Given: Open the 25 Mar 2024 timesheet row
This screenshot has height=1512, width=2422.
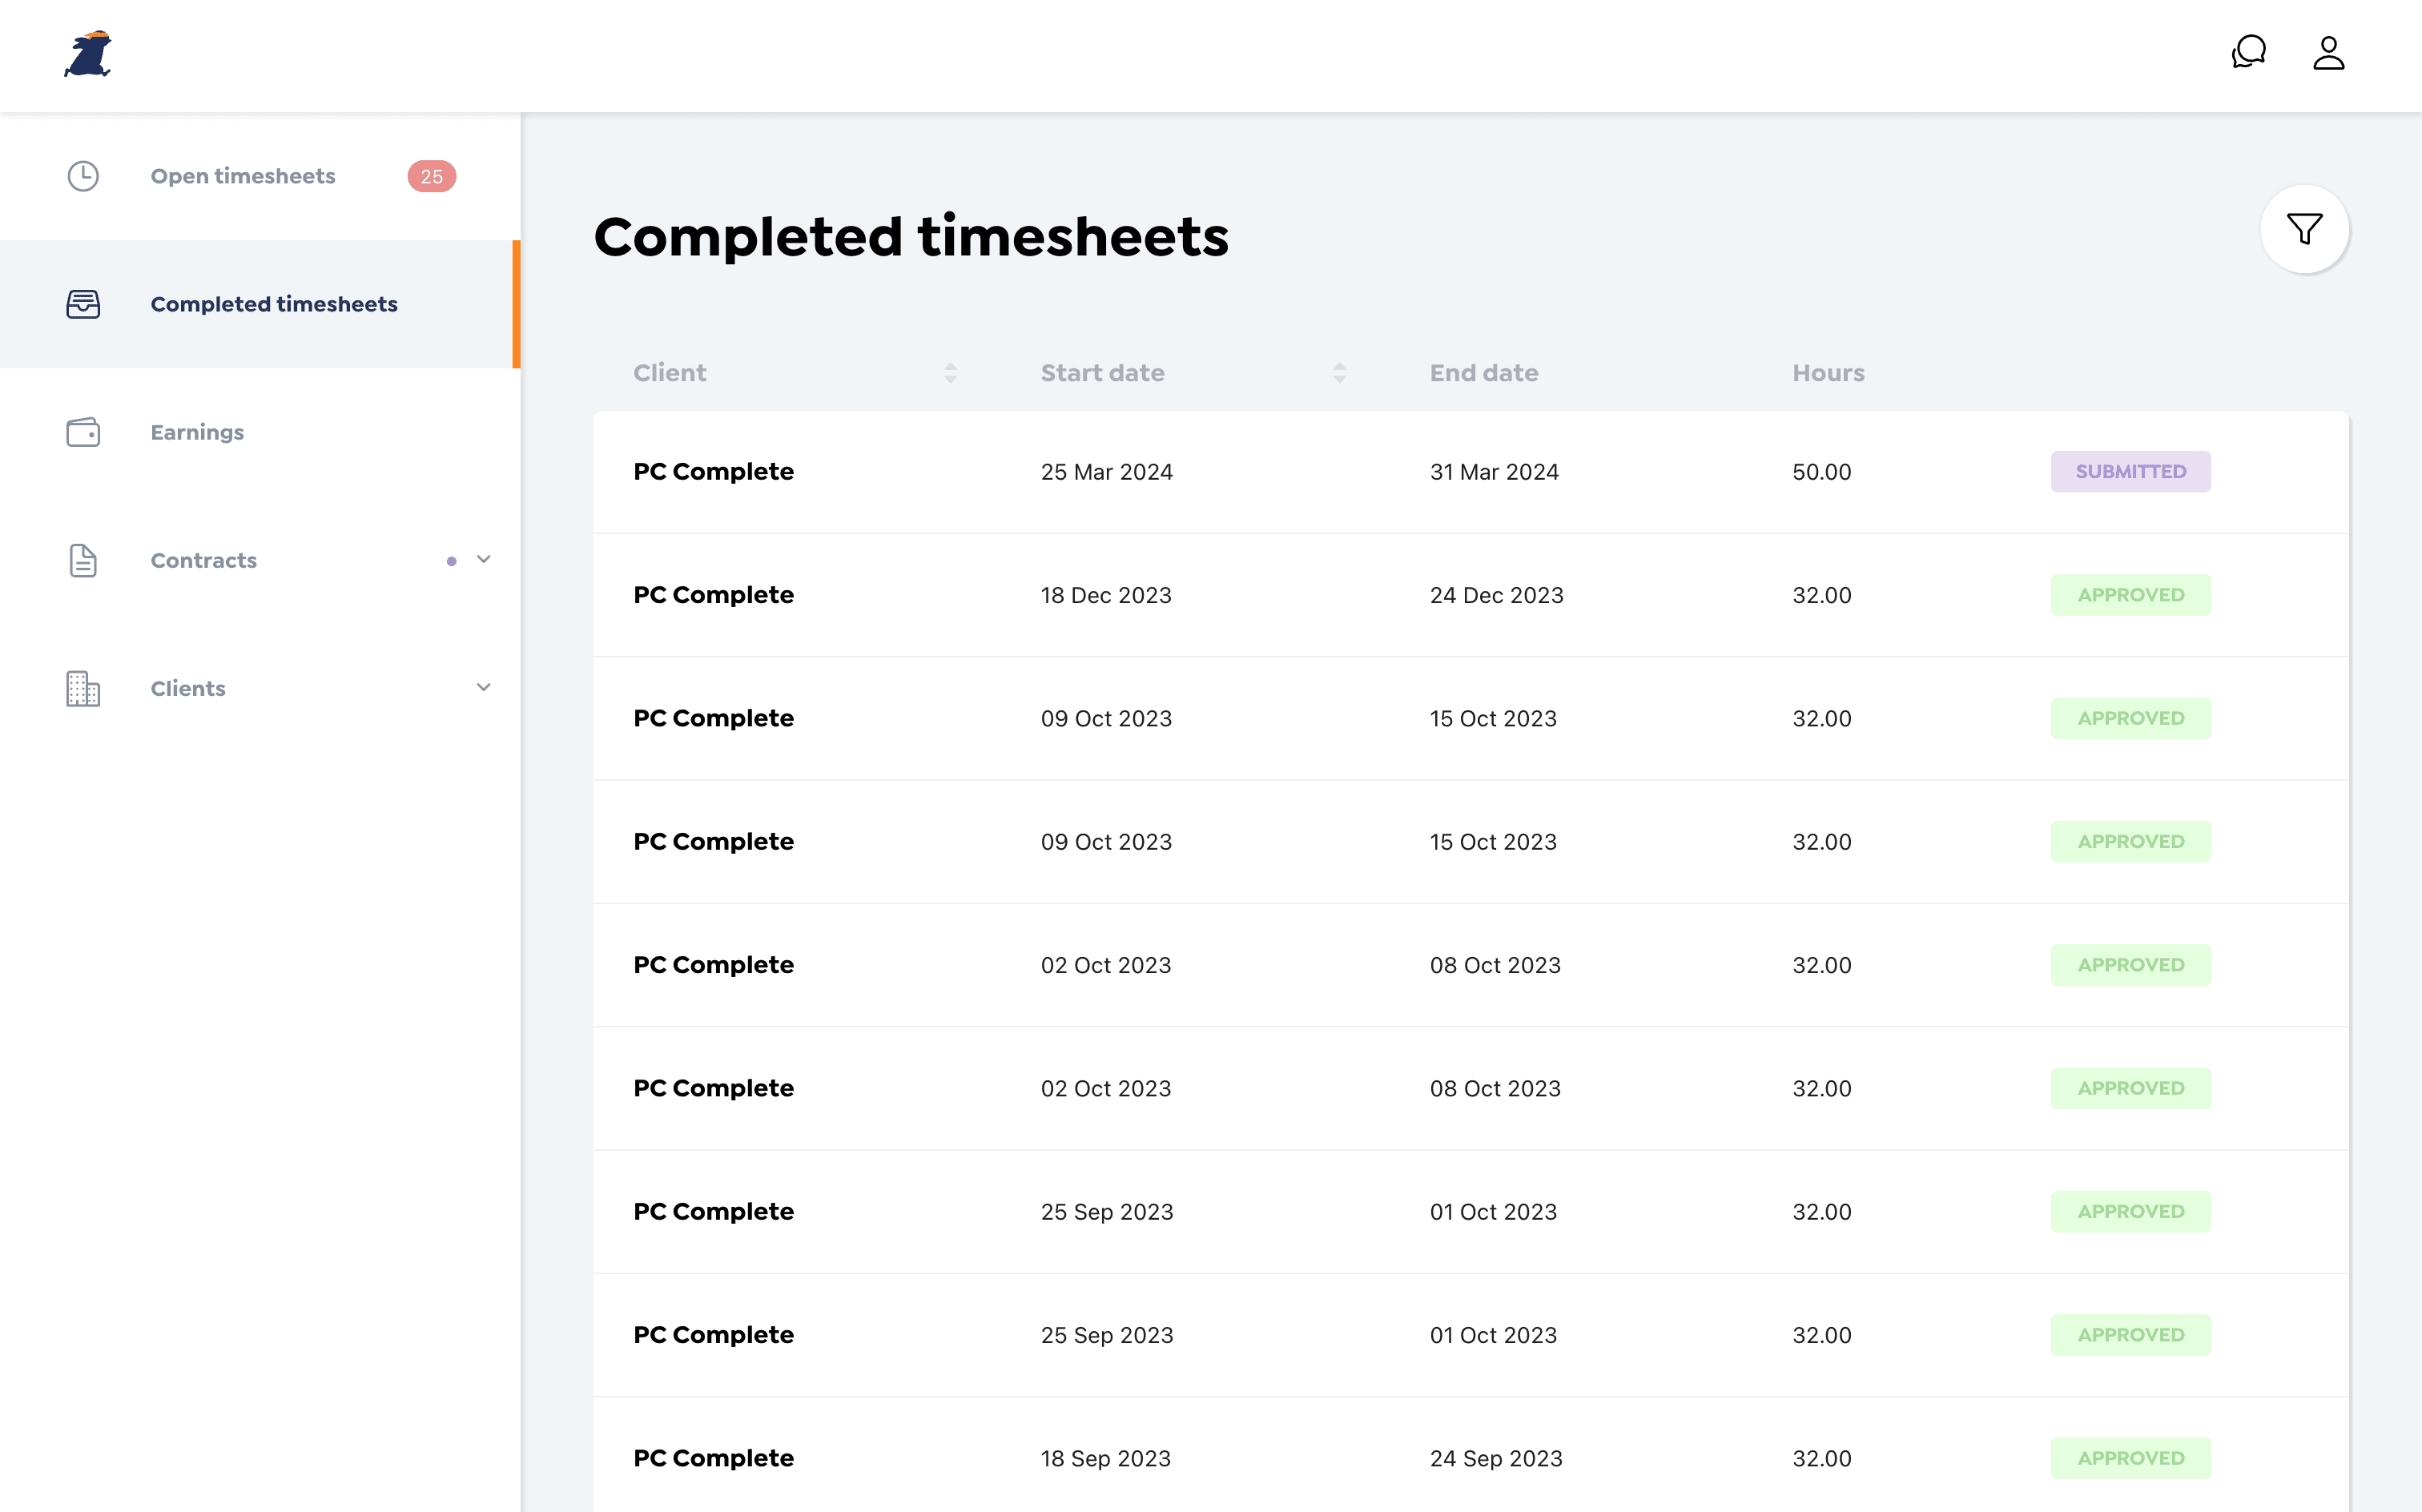Looking at the screenshot, I should pos(1106,472).
